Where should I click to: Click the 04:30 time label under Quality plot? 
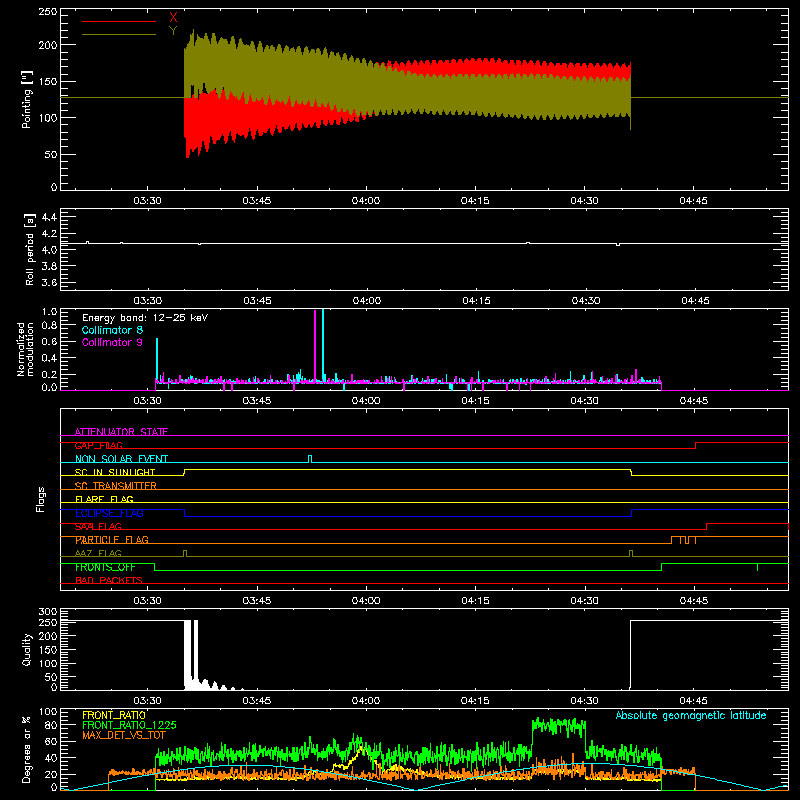tap(584, 701)
